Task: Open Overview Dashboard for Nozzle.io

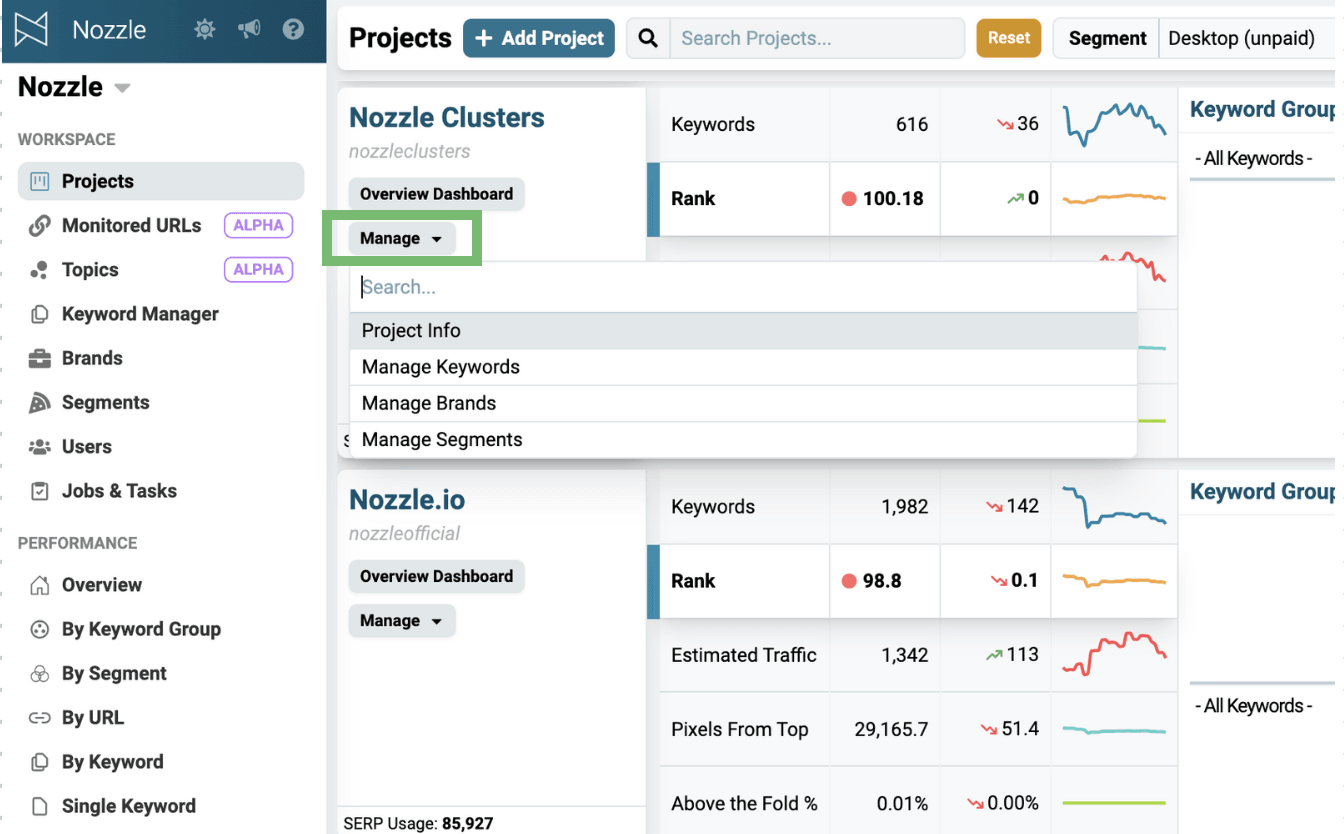Action: (436, 576)
